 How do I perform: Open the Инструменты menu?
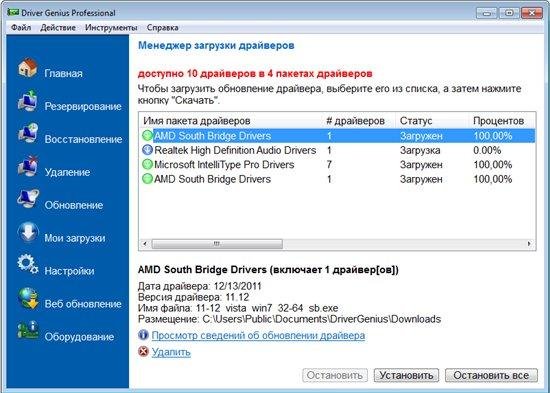pyautogui.click(x=111, y=27)
